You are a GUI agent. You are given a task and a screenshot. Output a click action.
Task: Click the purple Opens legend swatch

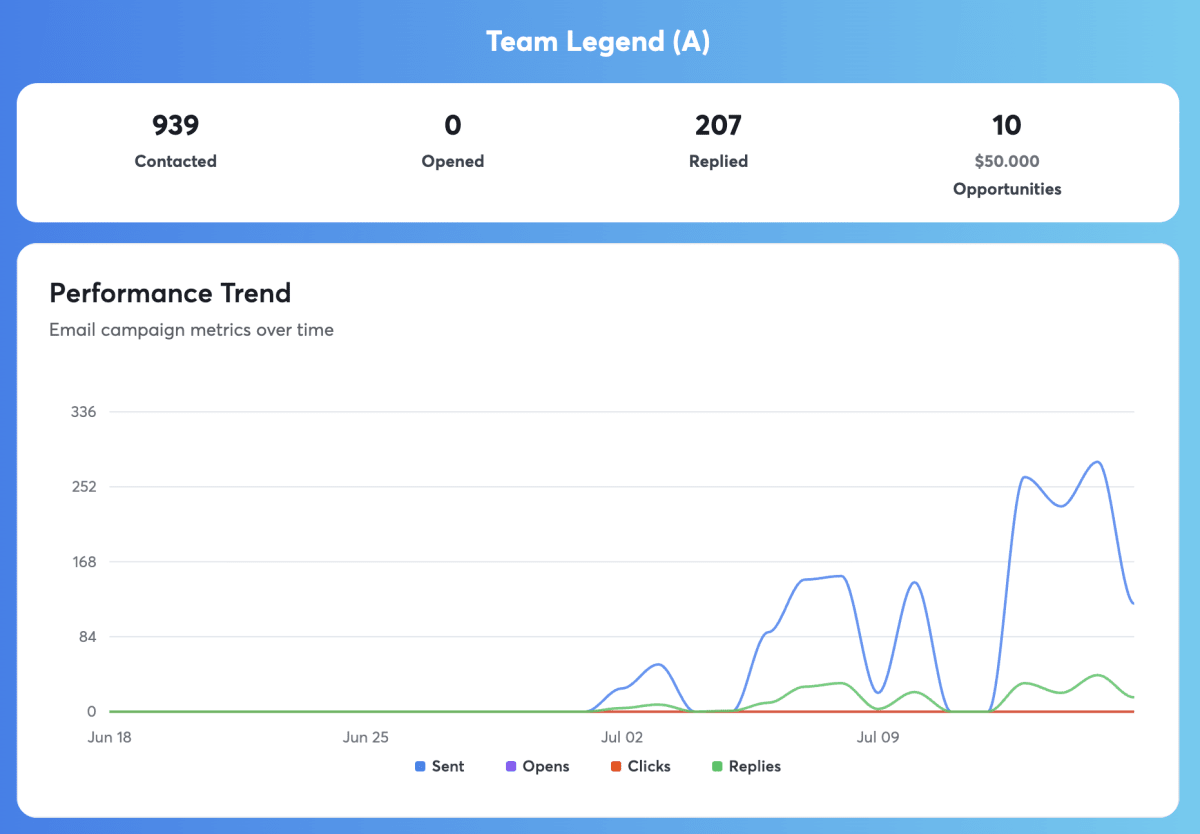coord(511,767)
